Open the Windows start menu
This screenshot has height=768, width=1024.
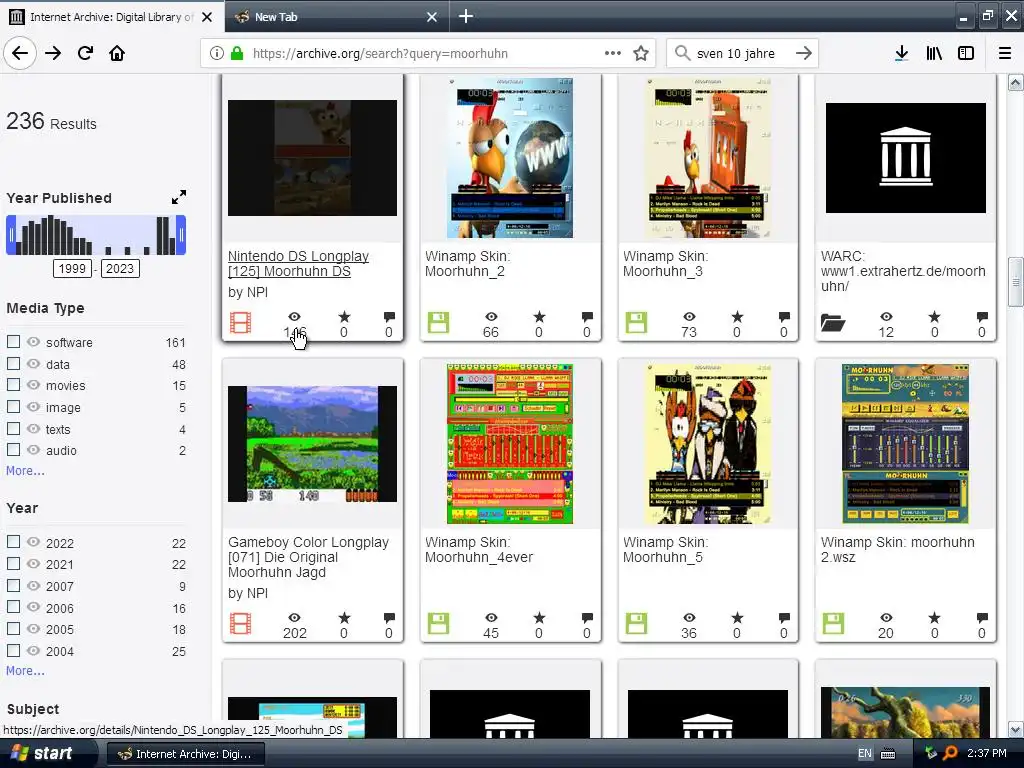pyautogui.click(x=47, y=754)
